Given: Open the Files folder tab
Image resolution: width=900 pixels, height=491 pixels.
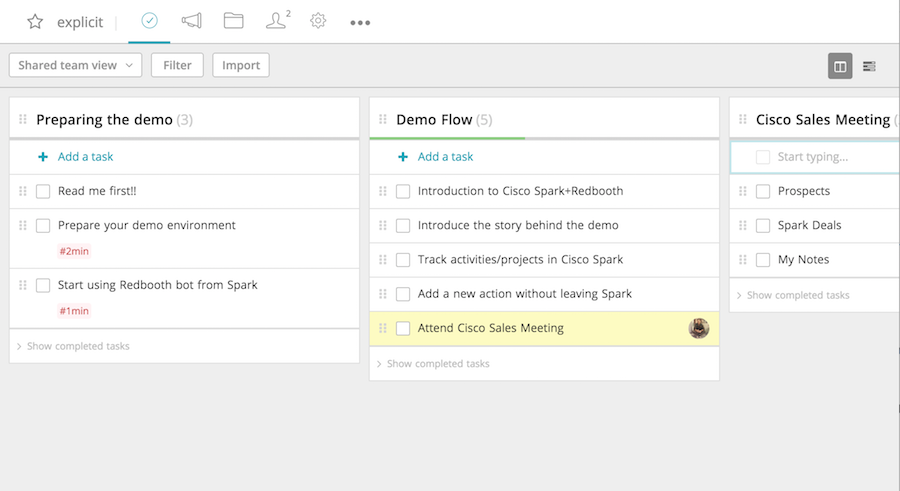Looking at the screenshot, I should click(234, 21).
